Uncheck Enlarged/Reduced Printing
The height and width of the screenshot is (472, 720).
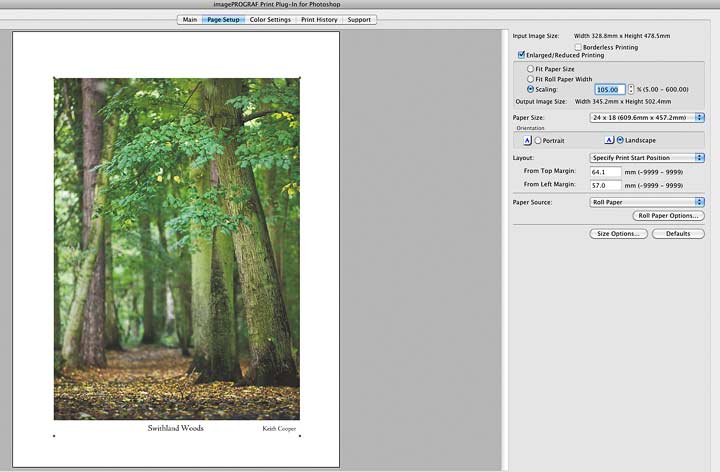coord(521,55)
